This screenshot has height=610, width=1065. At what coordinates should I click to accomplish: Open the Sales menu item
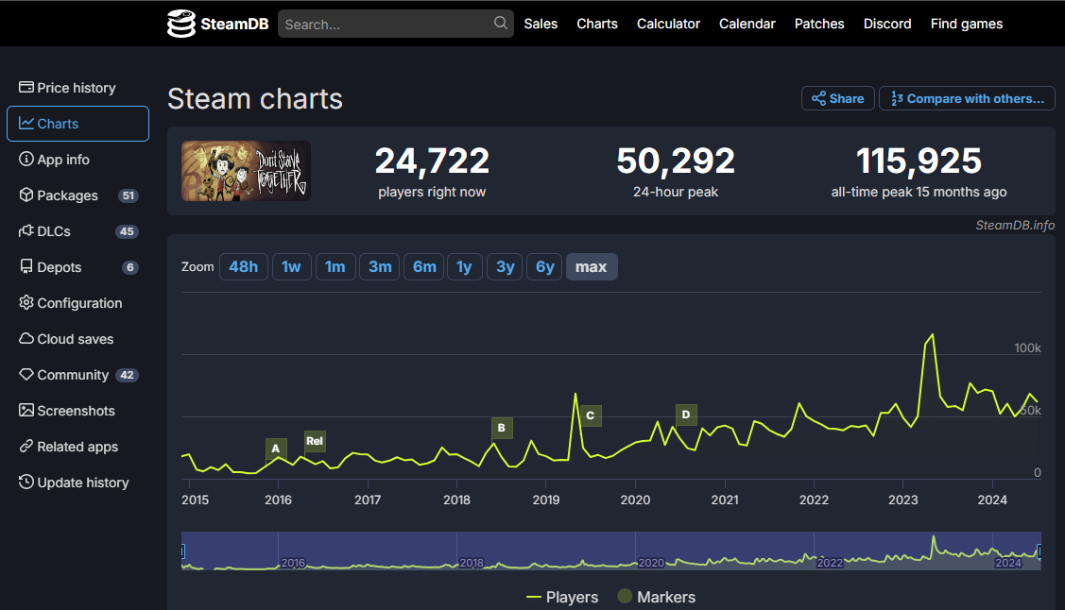[x=541, y=24]
